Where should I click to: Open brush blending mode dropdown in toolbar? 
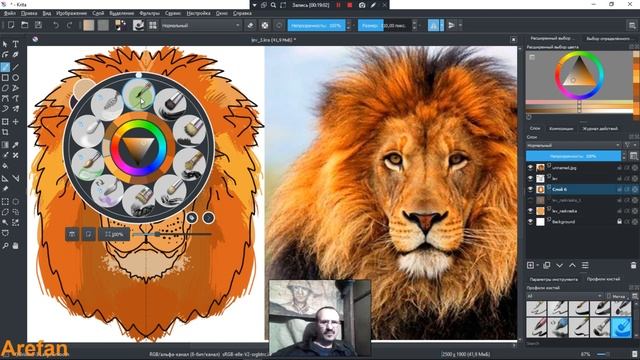[200, 25]
